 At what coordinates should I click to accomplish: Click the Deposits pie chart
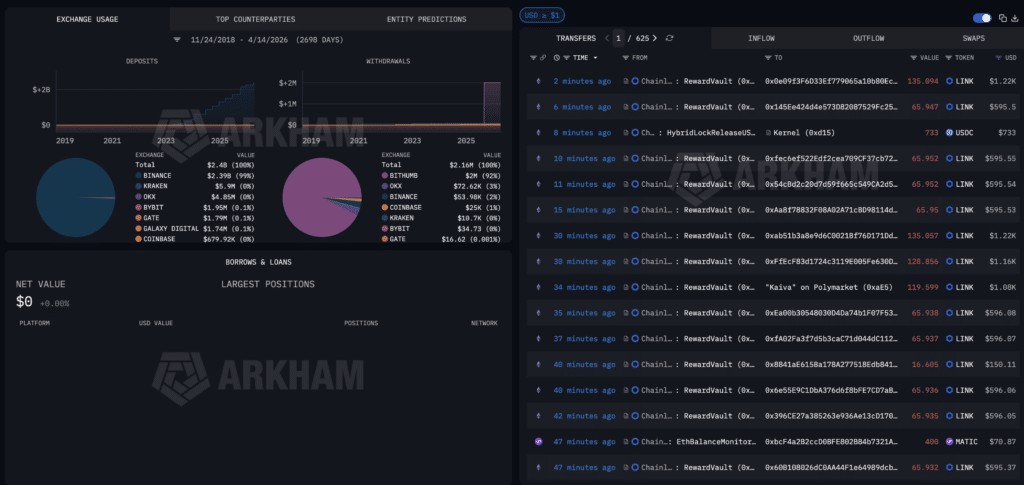(75, 197)
